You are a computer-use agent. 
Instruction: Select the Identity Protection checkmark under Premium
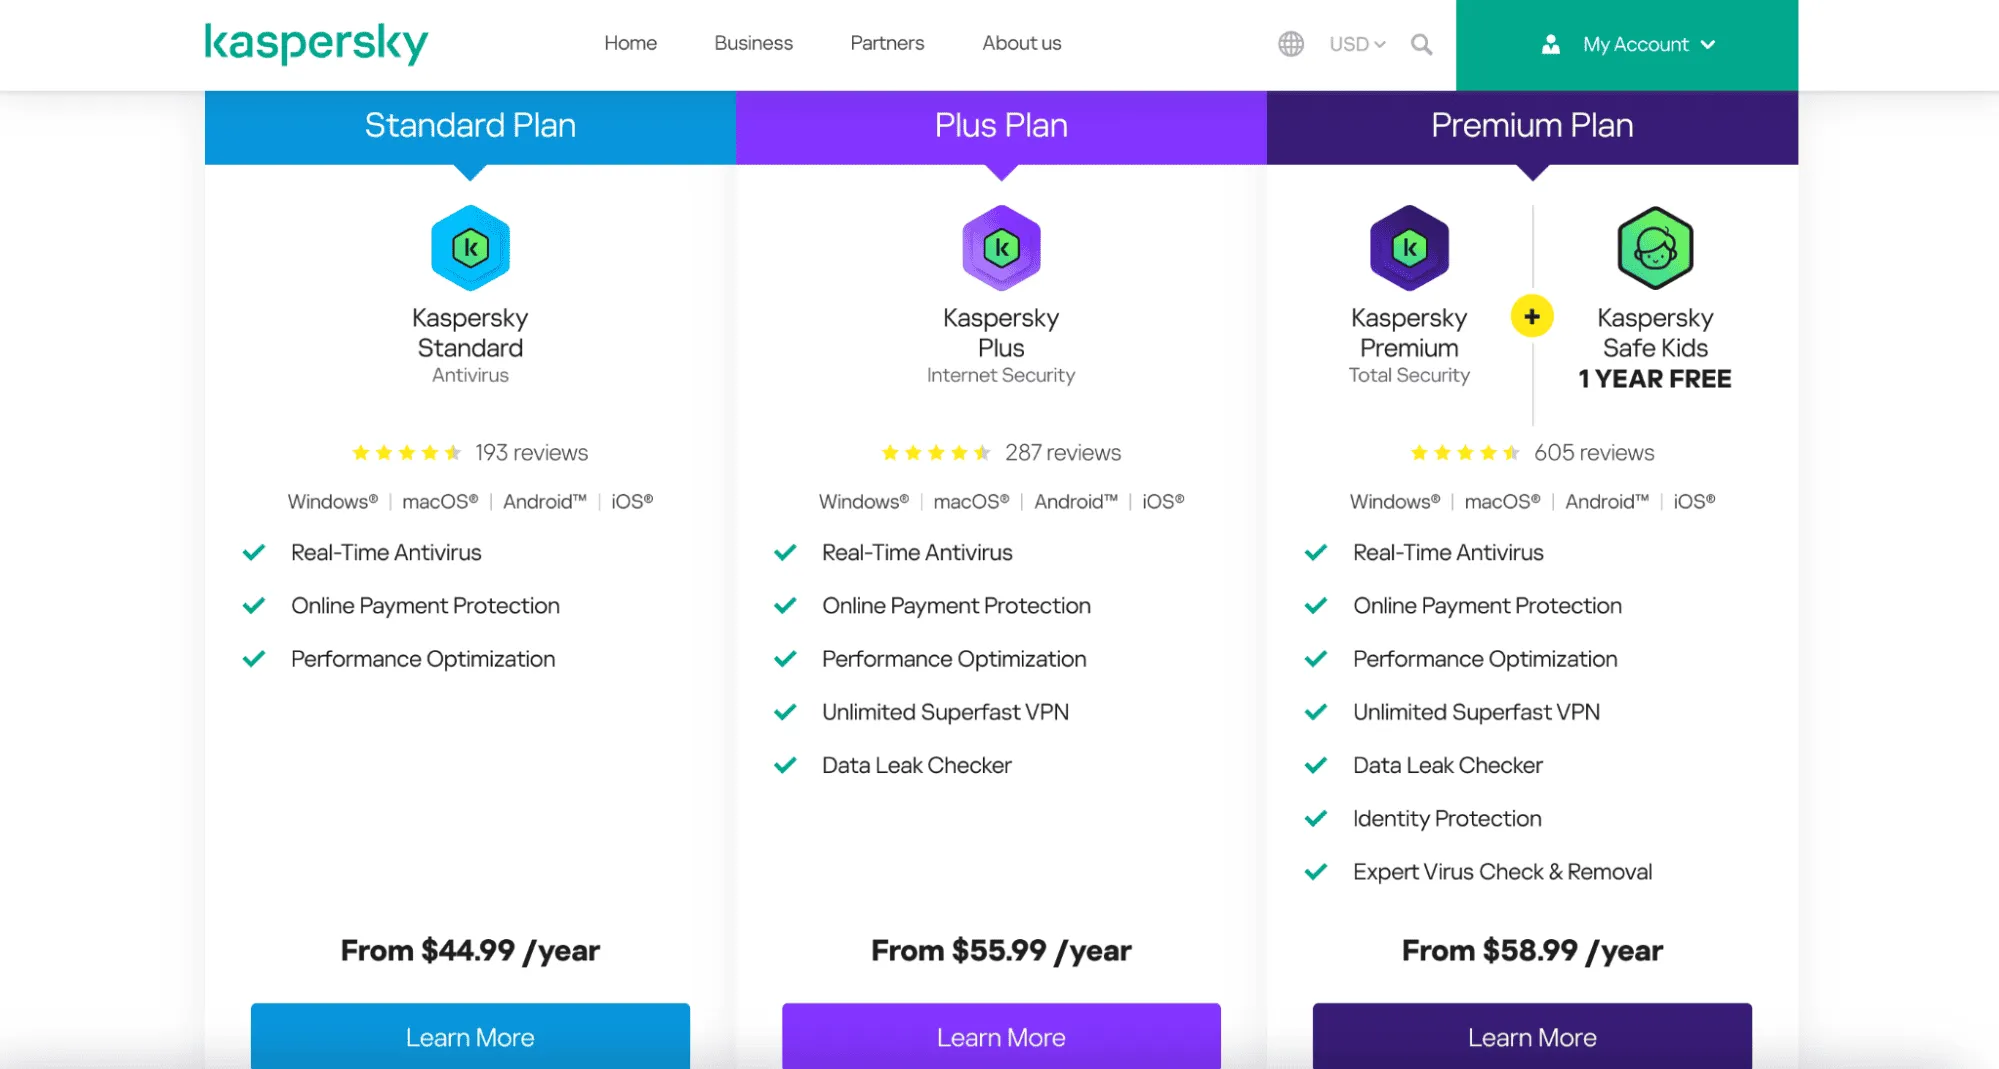pos(1316,818)
